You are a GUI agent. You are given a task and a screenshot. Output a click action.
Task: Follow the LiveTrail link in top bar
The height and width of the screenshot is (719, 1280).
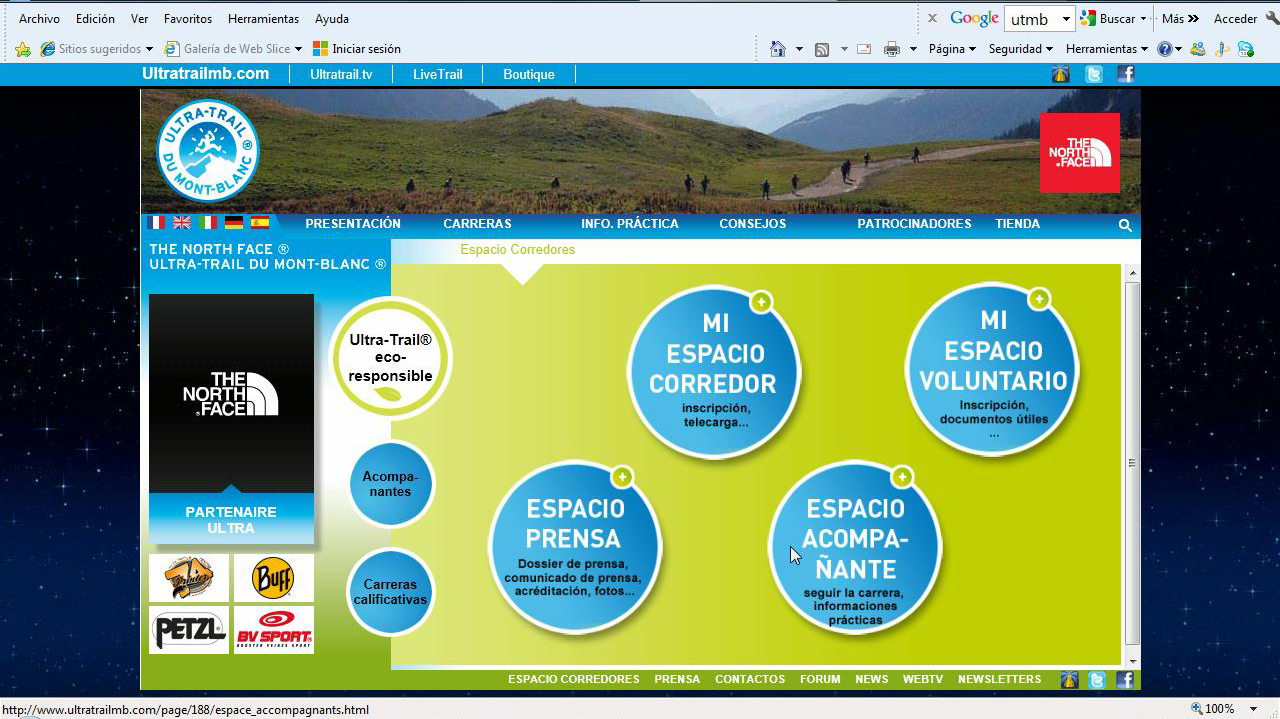tap(437, 74)
